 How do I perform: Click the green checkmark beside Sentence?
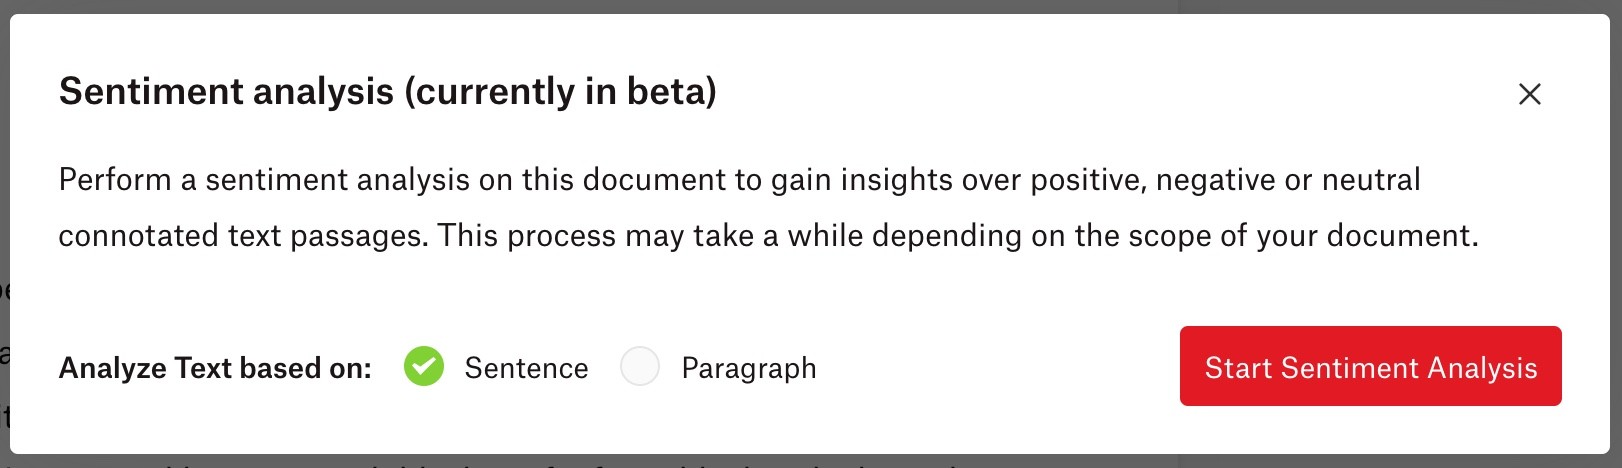(424, 366)
